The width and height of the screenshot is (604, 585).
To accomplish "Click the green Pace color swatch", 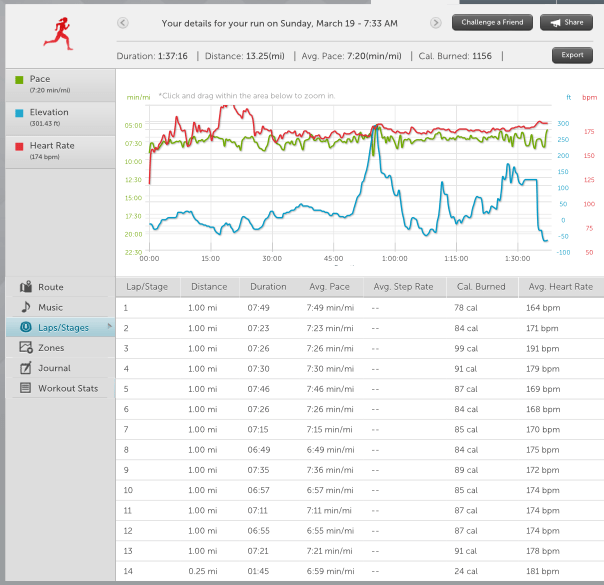I will 17,79.
